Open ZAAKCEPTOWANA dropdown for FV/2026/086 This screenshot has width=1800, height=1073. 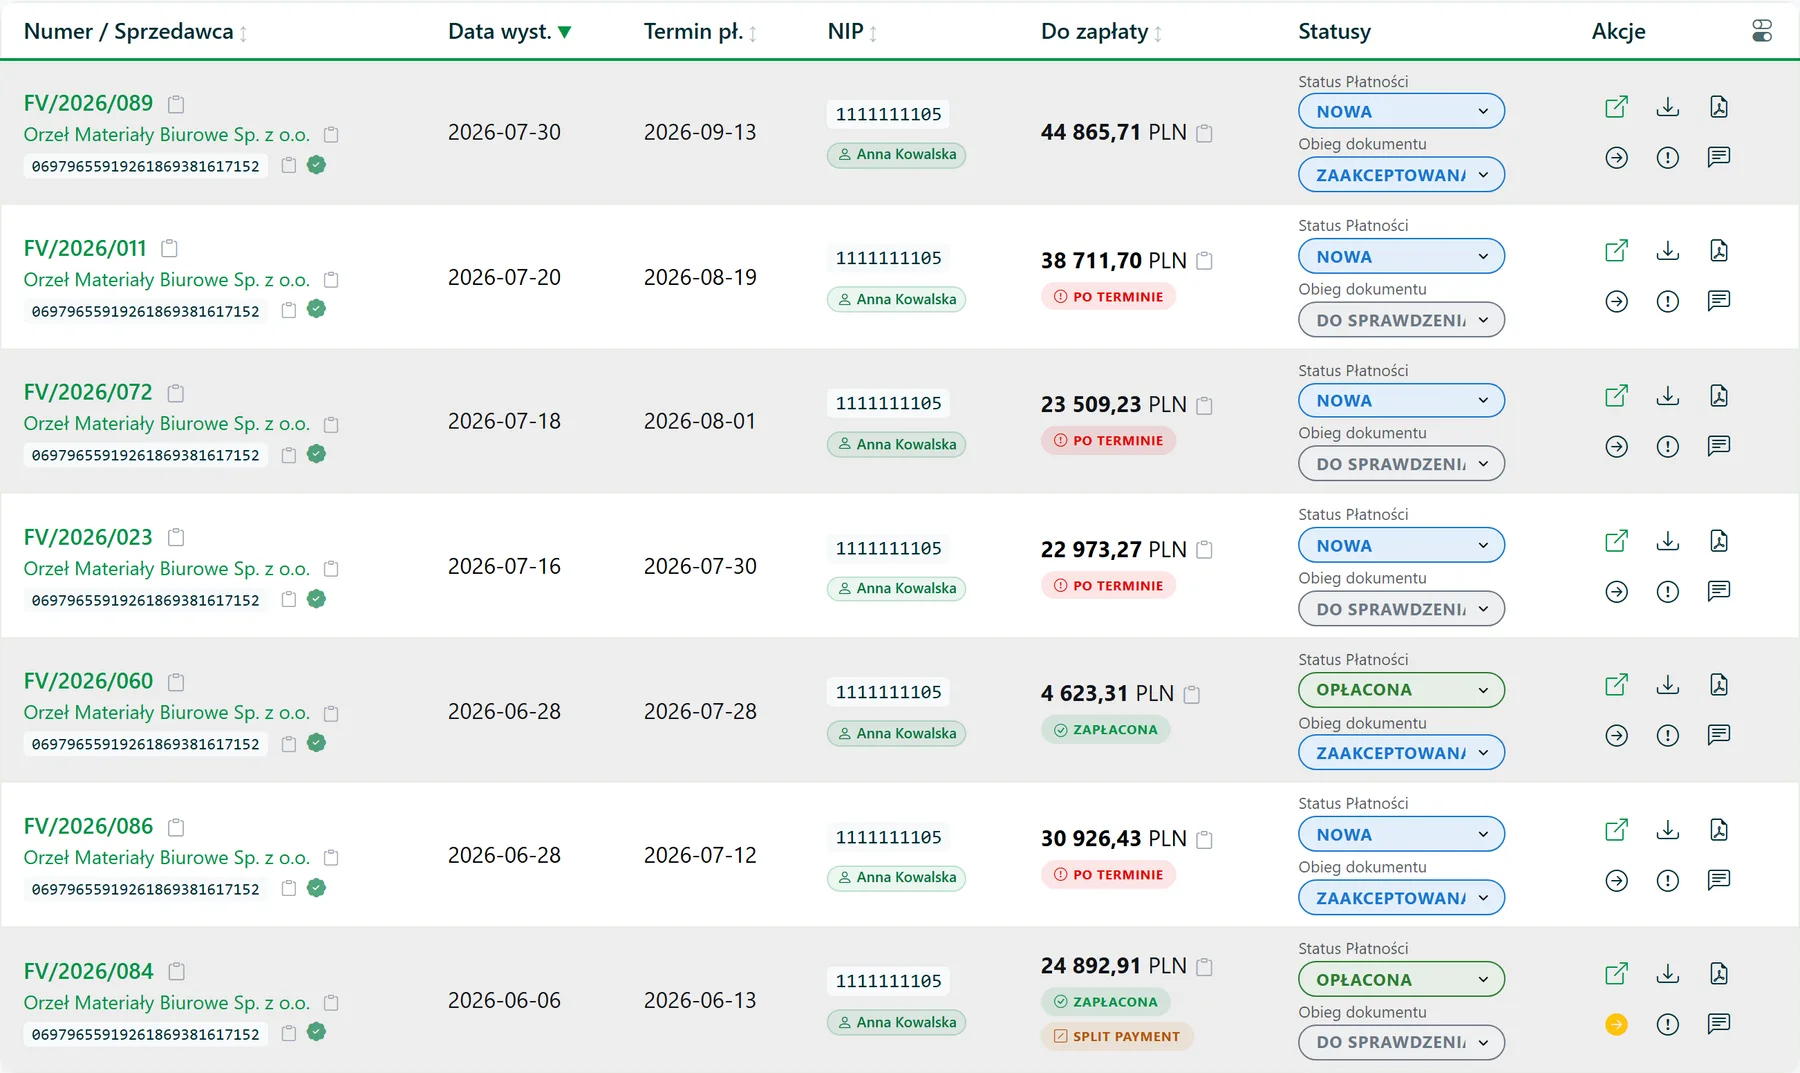point(1401,898)
